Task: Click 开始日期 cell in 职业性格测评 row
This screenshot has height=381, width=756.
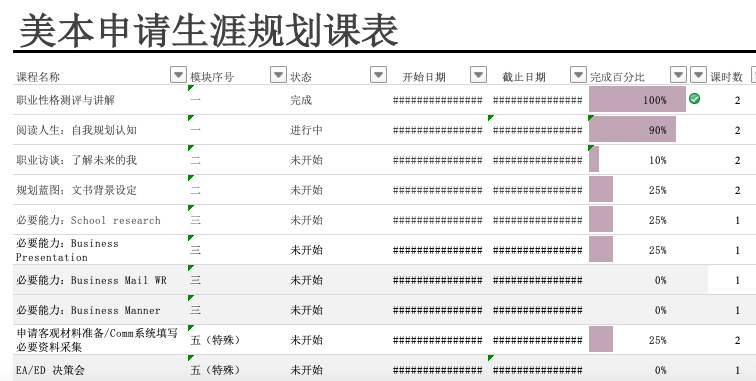Action: tap(437, 100)
